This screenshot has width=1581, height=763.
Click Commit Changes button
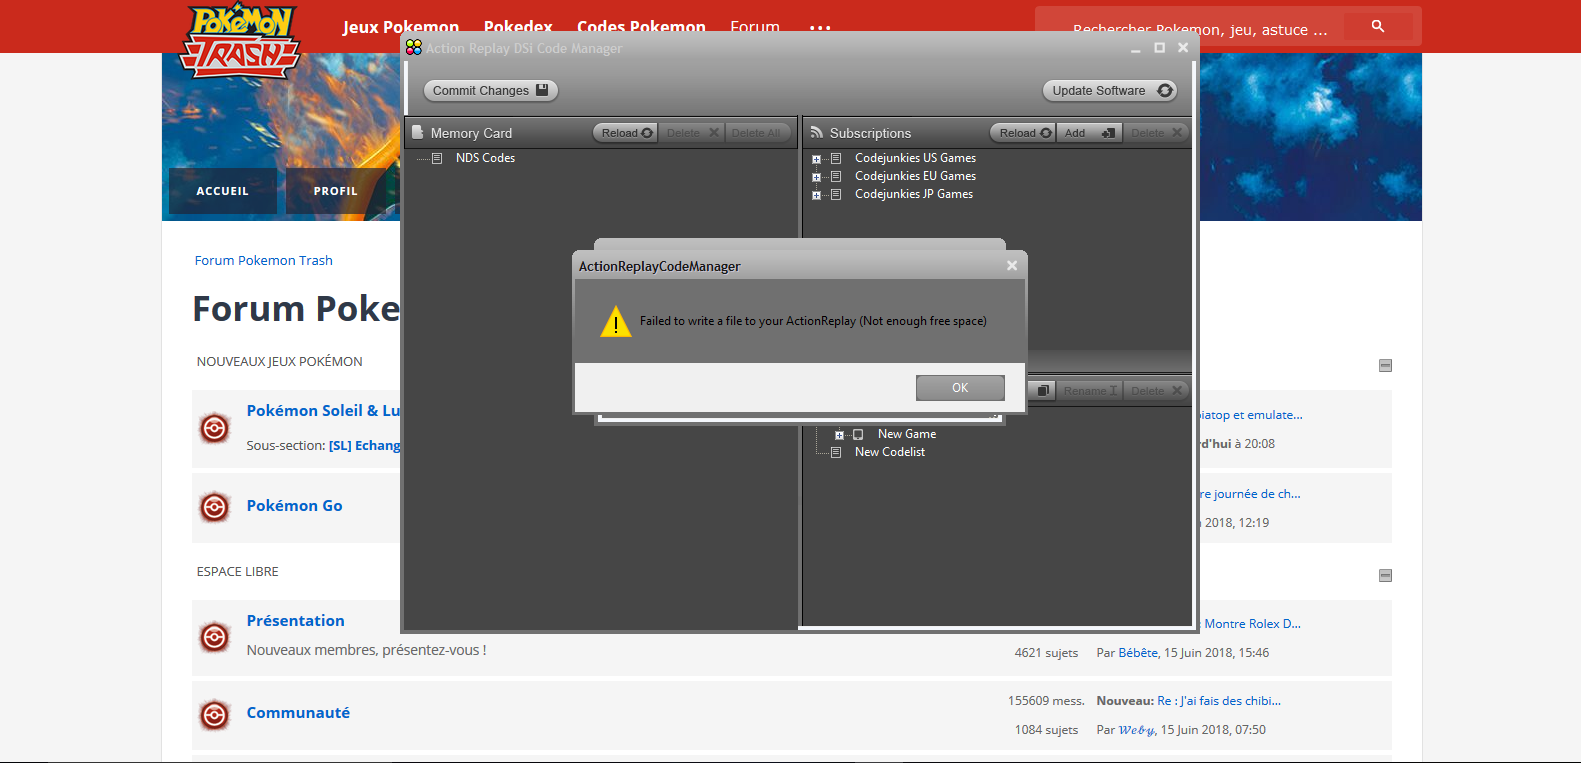(490, 91)
